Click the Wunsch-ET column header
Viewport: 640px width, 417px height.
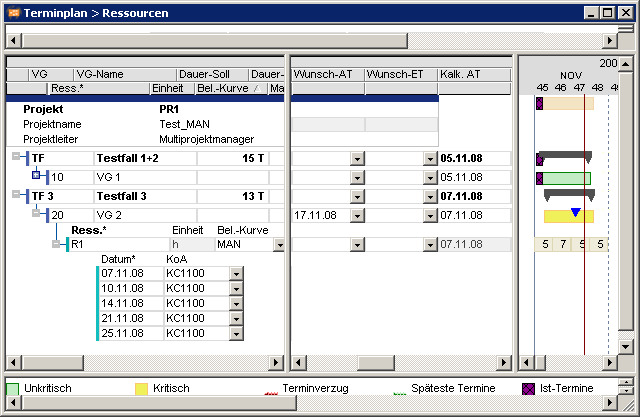point(401,75)
